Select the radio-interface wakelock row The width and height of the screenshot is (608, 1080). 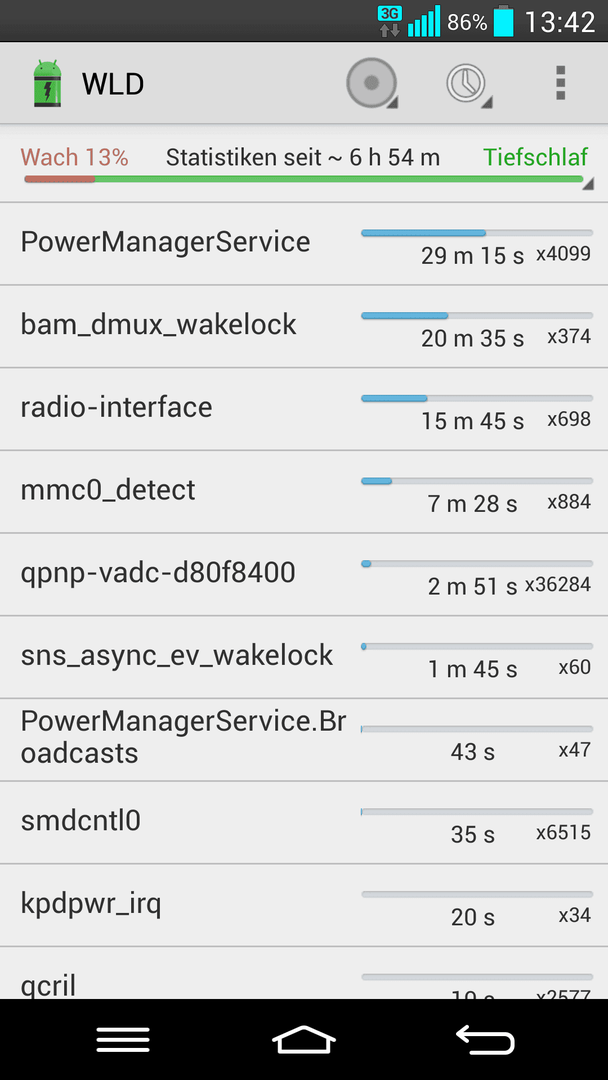(x=304, y=409)
